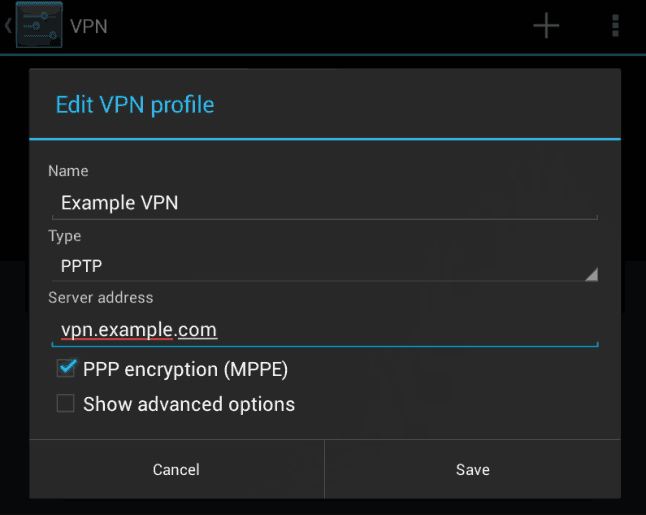646x515 pixels.
Task: Click the 'PPP encryption (MPPE)' label text
Action: pos(185,370)
